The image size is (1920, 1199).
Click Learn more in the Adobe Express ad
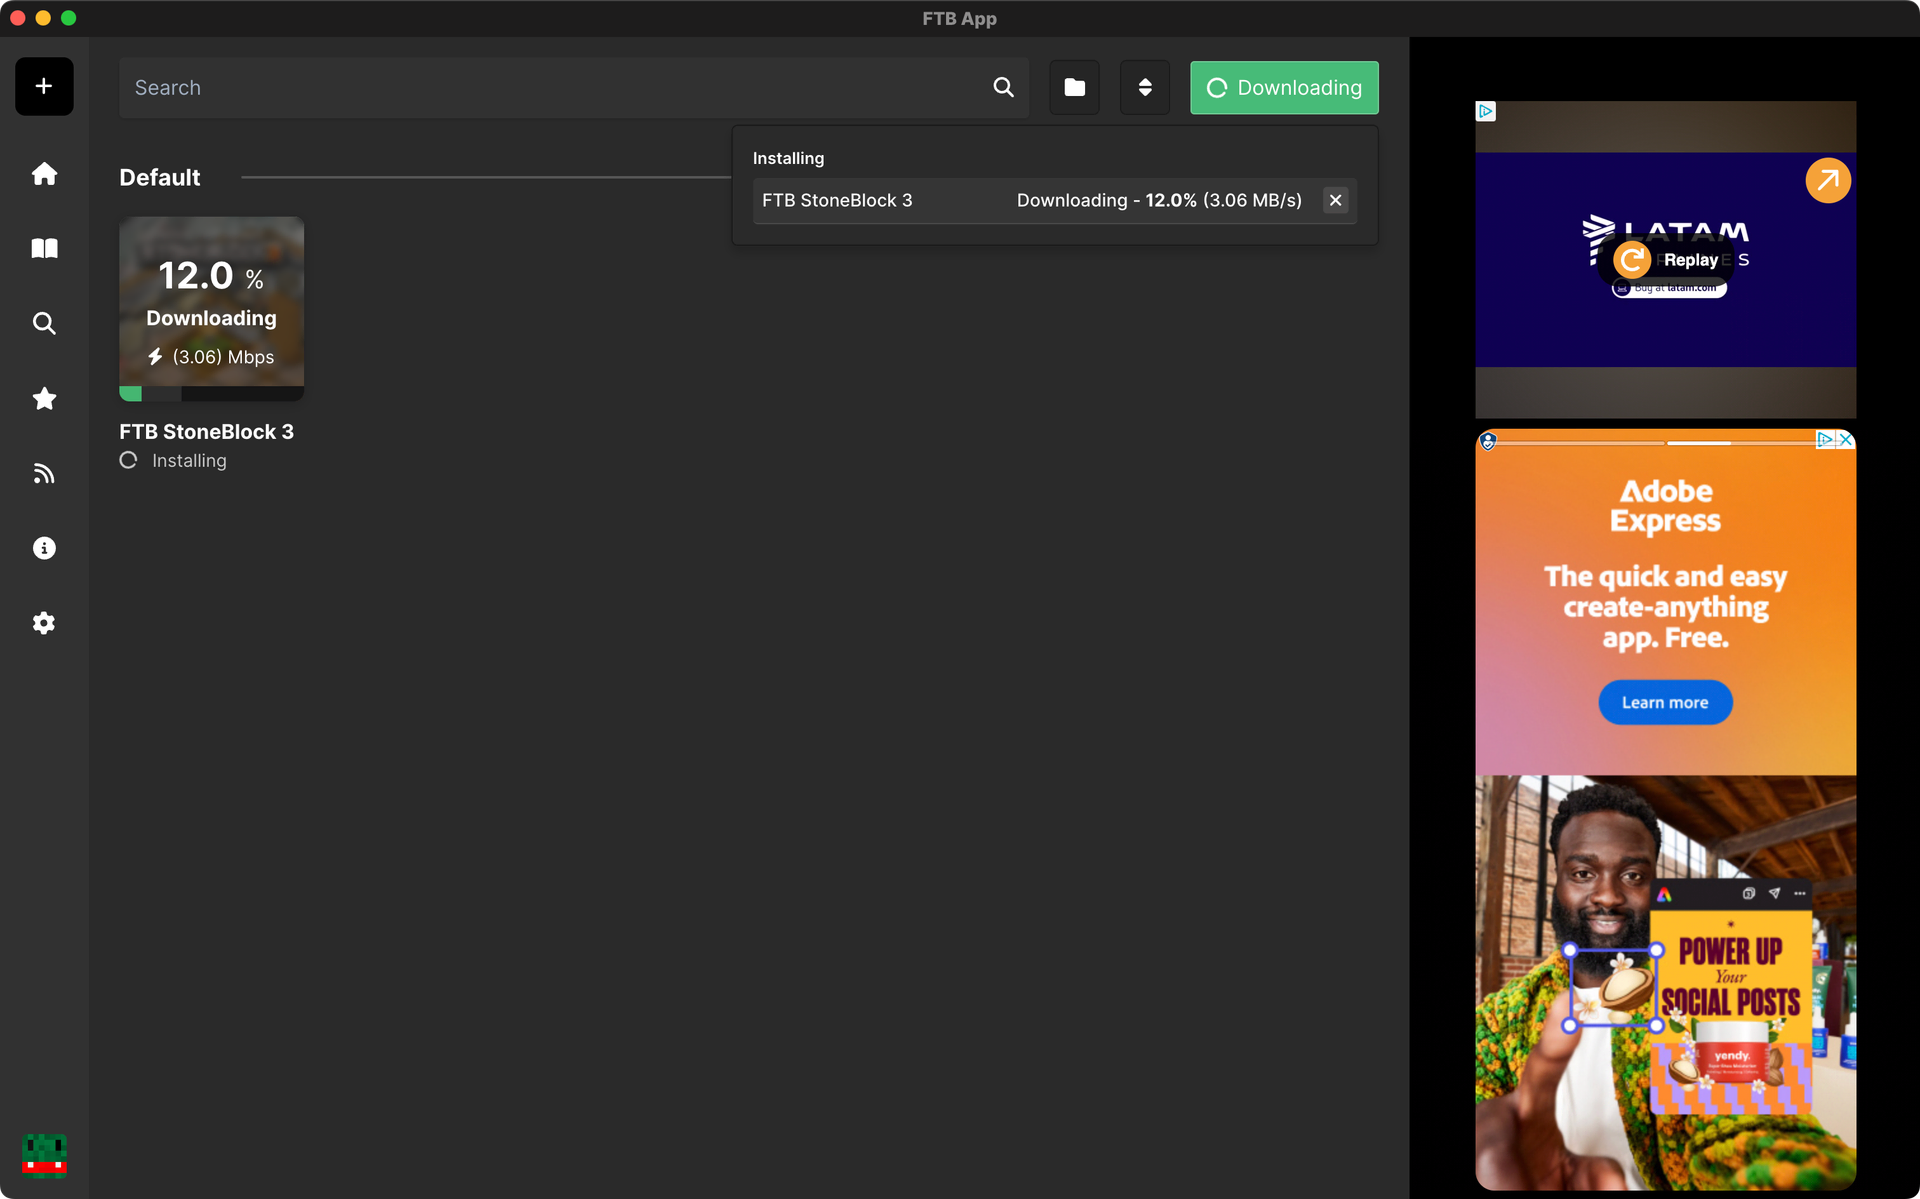coord(1664,702)
